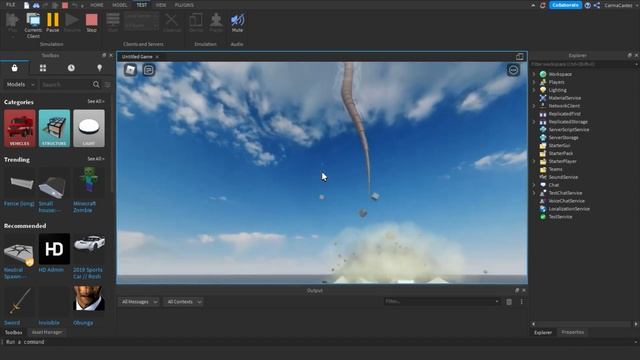This screenshot has width=640, height=360.
Task: Select LocalizationService in Explorer
Action: pyautogui.click(x=569, y=209)
